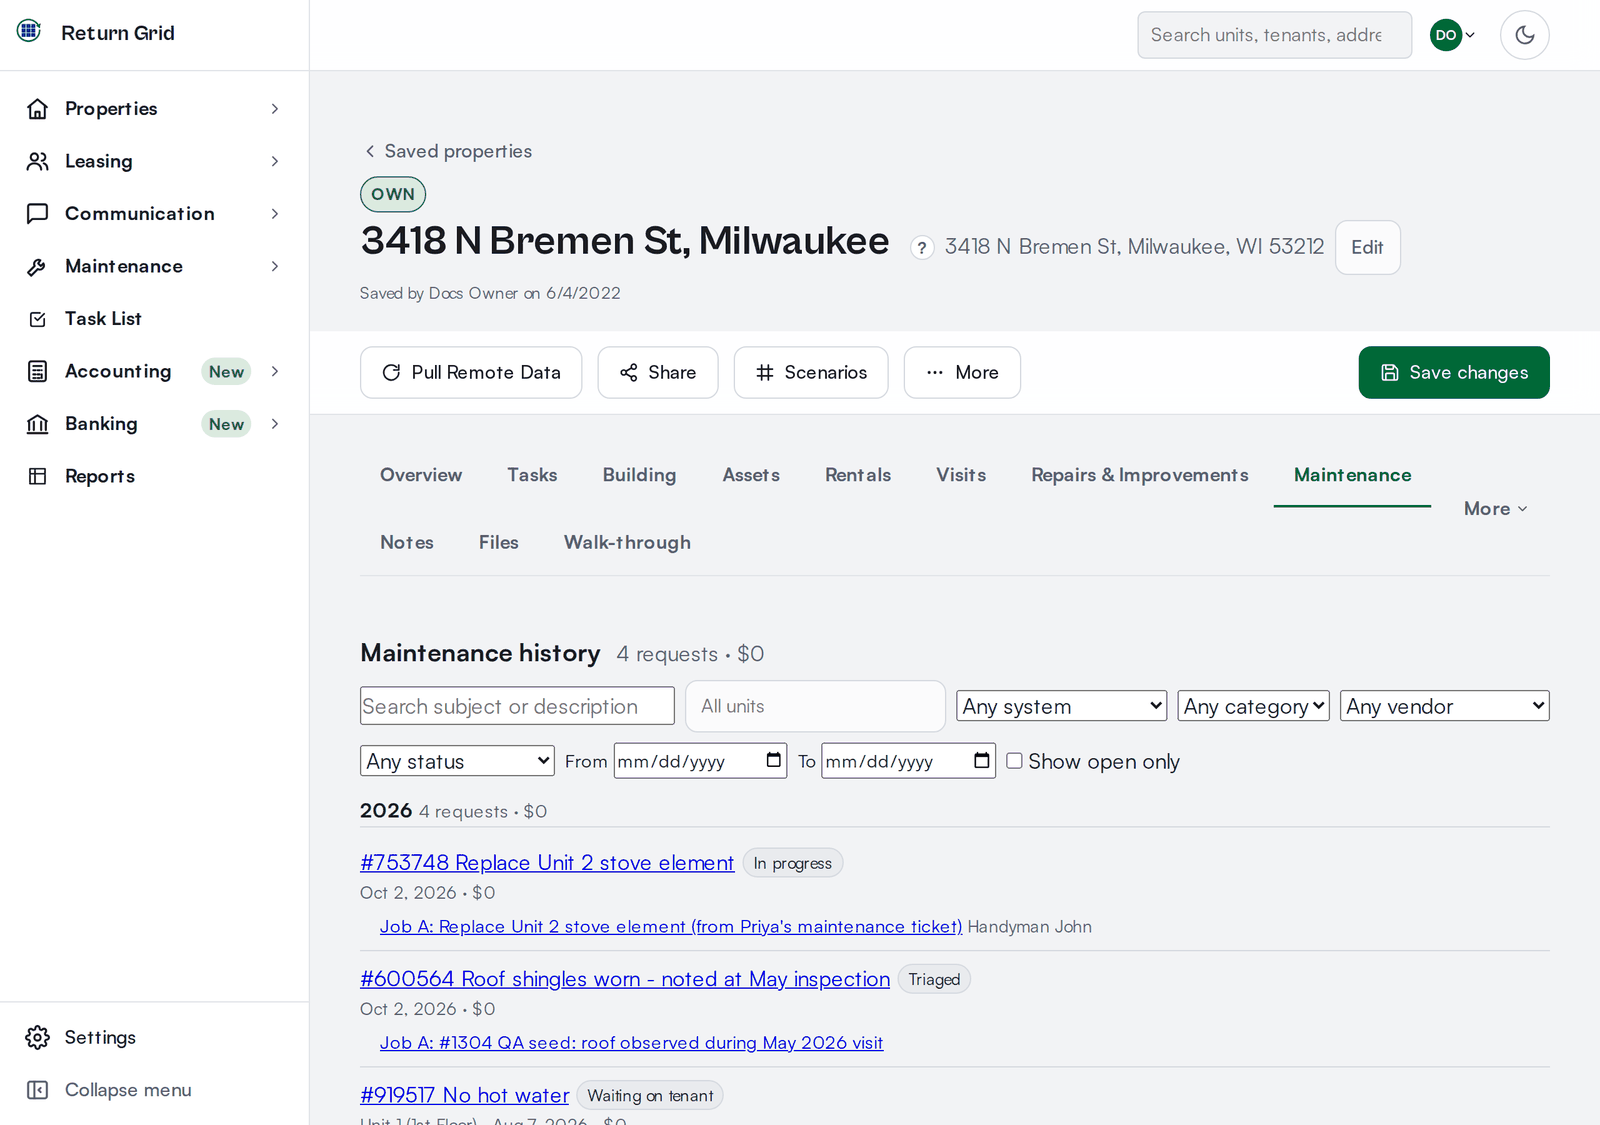Open the Scenarios button
Image resolution: width=1600 pixels, height=1125 pixels.
coord(811,373)
